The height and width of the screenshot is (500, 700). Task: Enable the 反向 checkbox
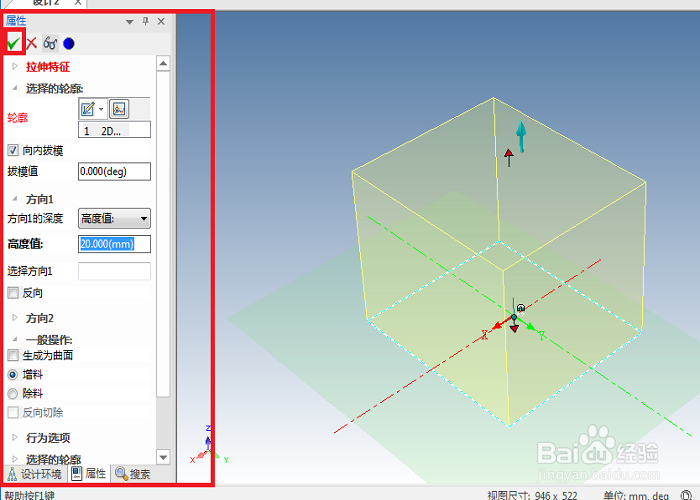coord(13,293)
